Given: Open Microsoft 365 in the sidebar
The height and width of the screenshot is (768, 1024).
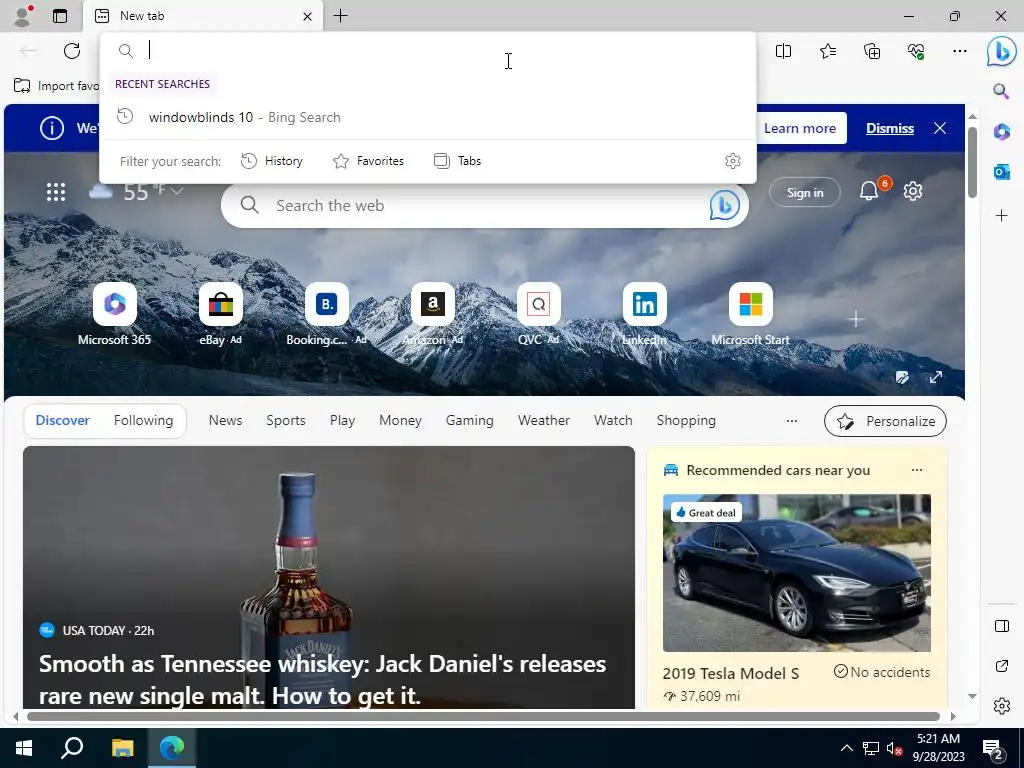Looking at the screenshot, I should pyautogui.click(x=1001, y=131).
